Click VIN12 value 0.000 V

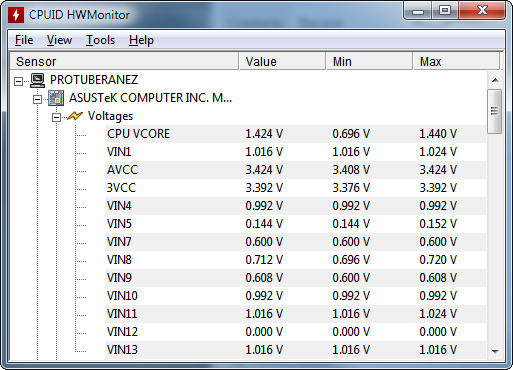[x=264, y=332]
